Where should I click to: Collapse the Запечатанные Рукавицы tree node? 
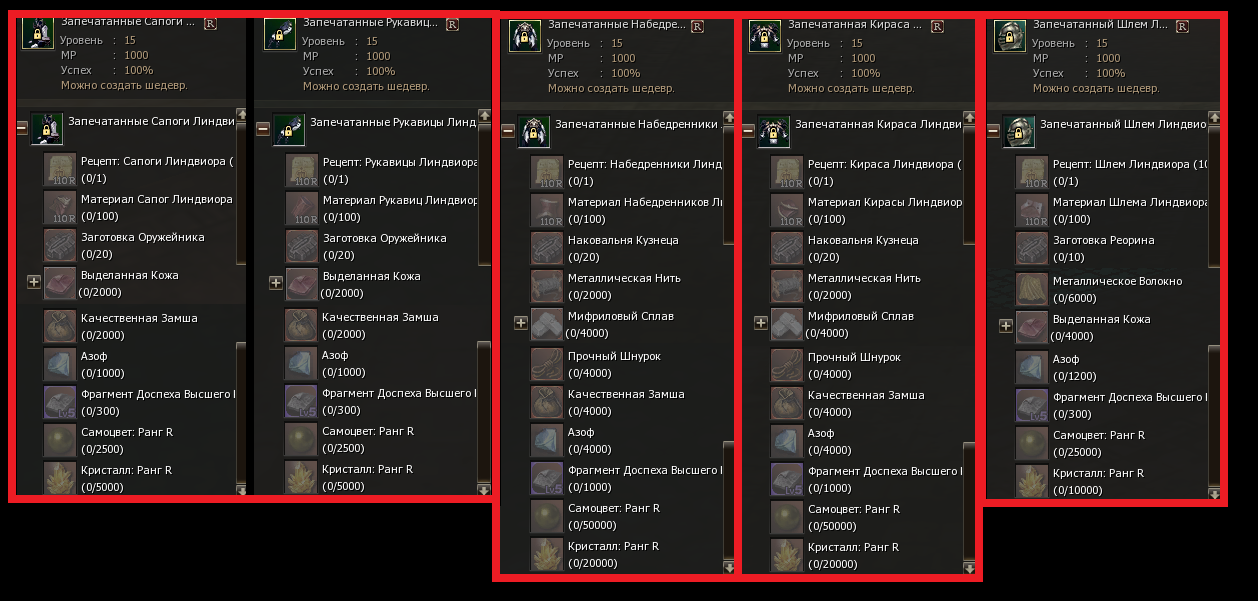(x=263, y=129)
